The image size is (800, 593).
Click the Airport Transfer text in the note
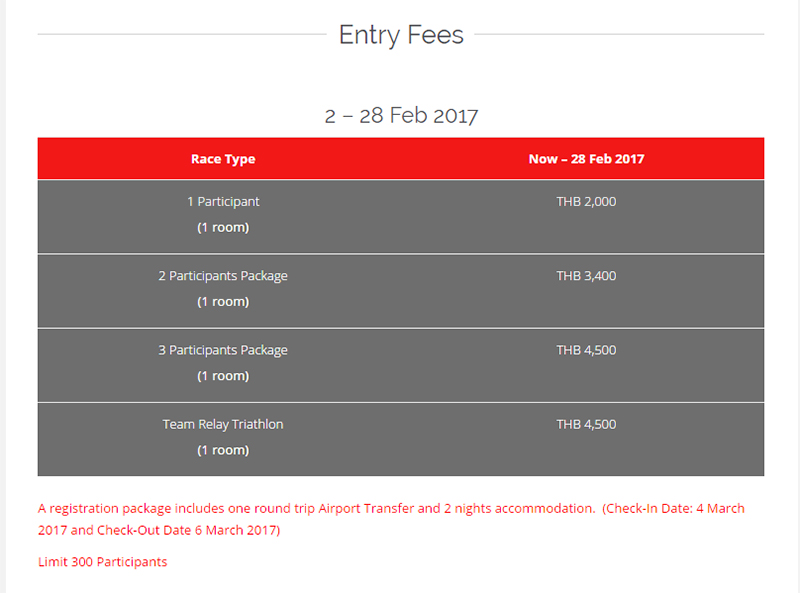pos(366,509)
